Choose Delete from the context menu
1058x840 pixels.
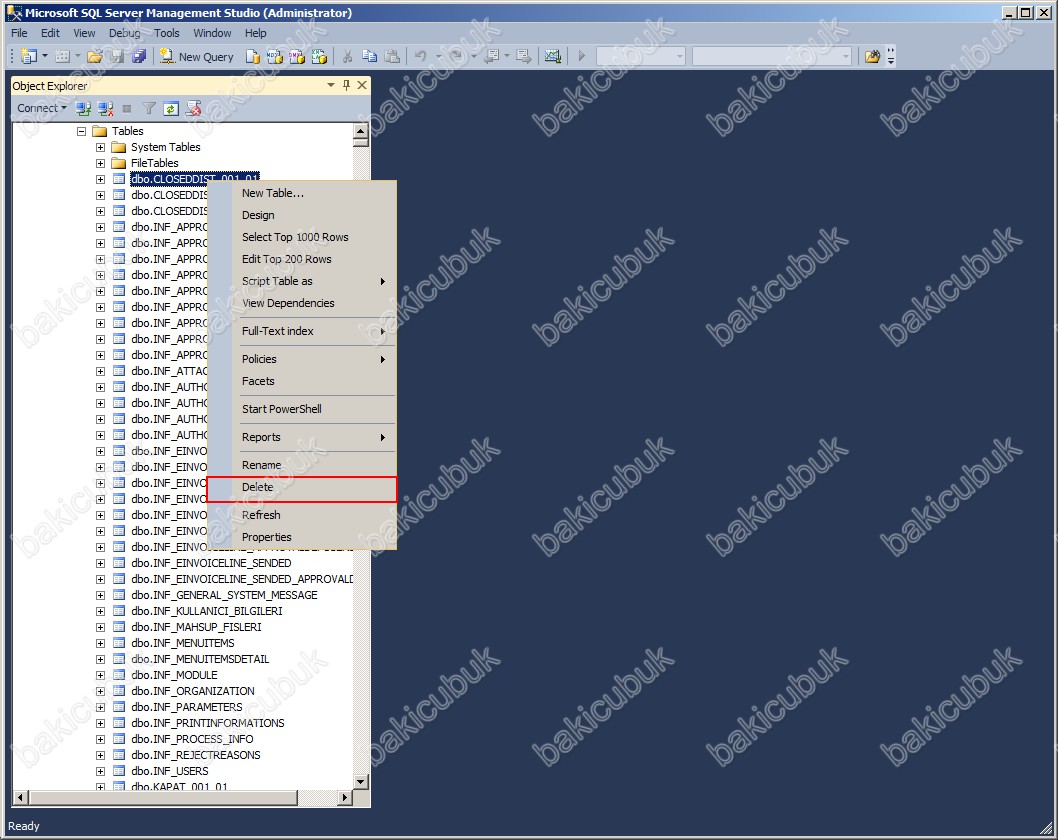[x=302, y=487]
